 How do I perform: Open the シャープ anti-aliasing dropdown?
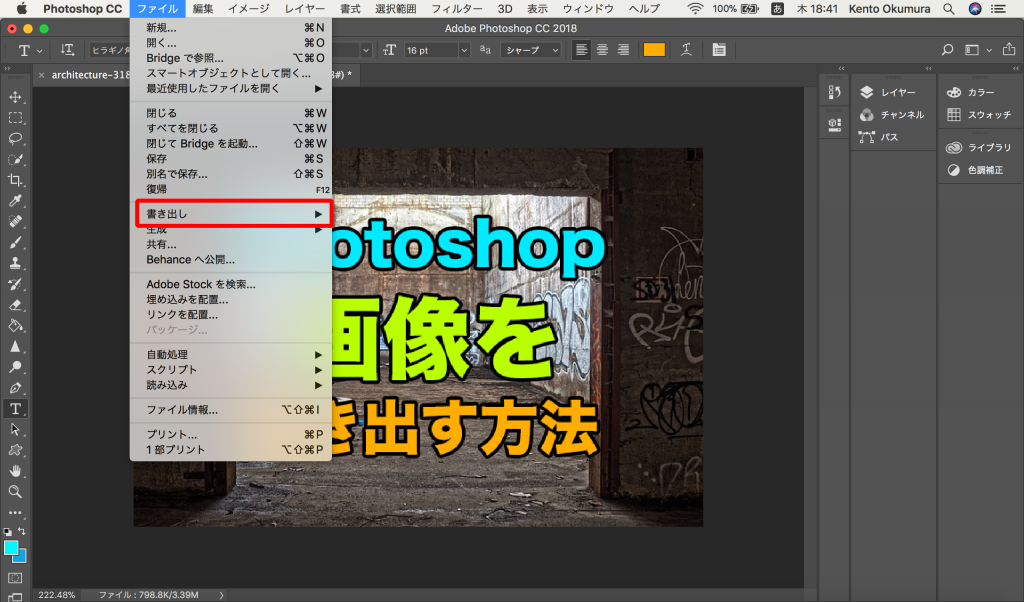click(530, 50)
